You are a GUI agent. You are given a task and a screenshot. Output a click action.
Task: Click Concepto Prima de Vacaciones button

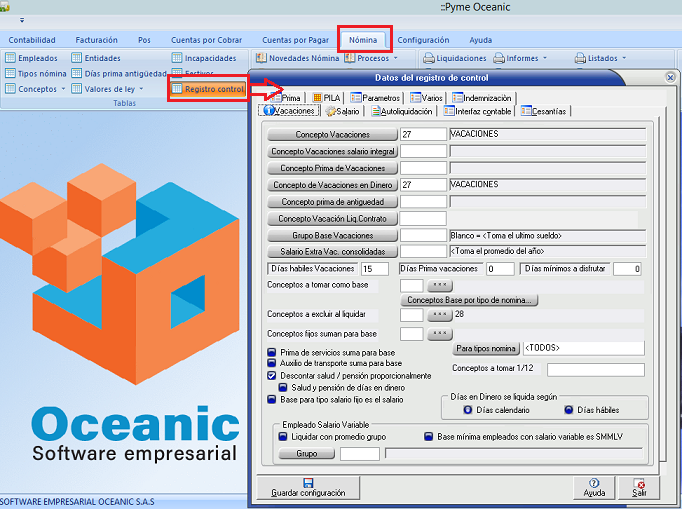tap(332, 168)
